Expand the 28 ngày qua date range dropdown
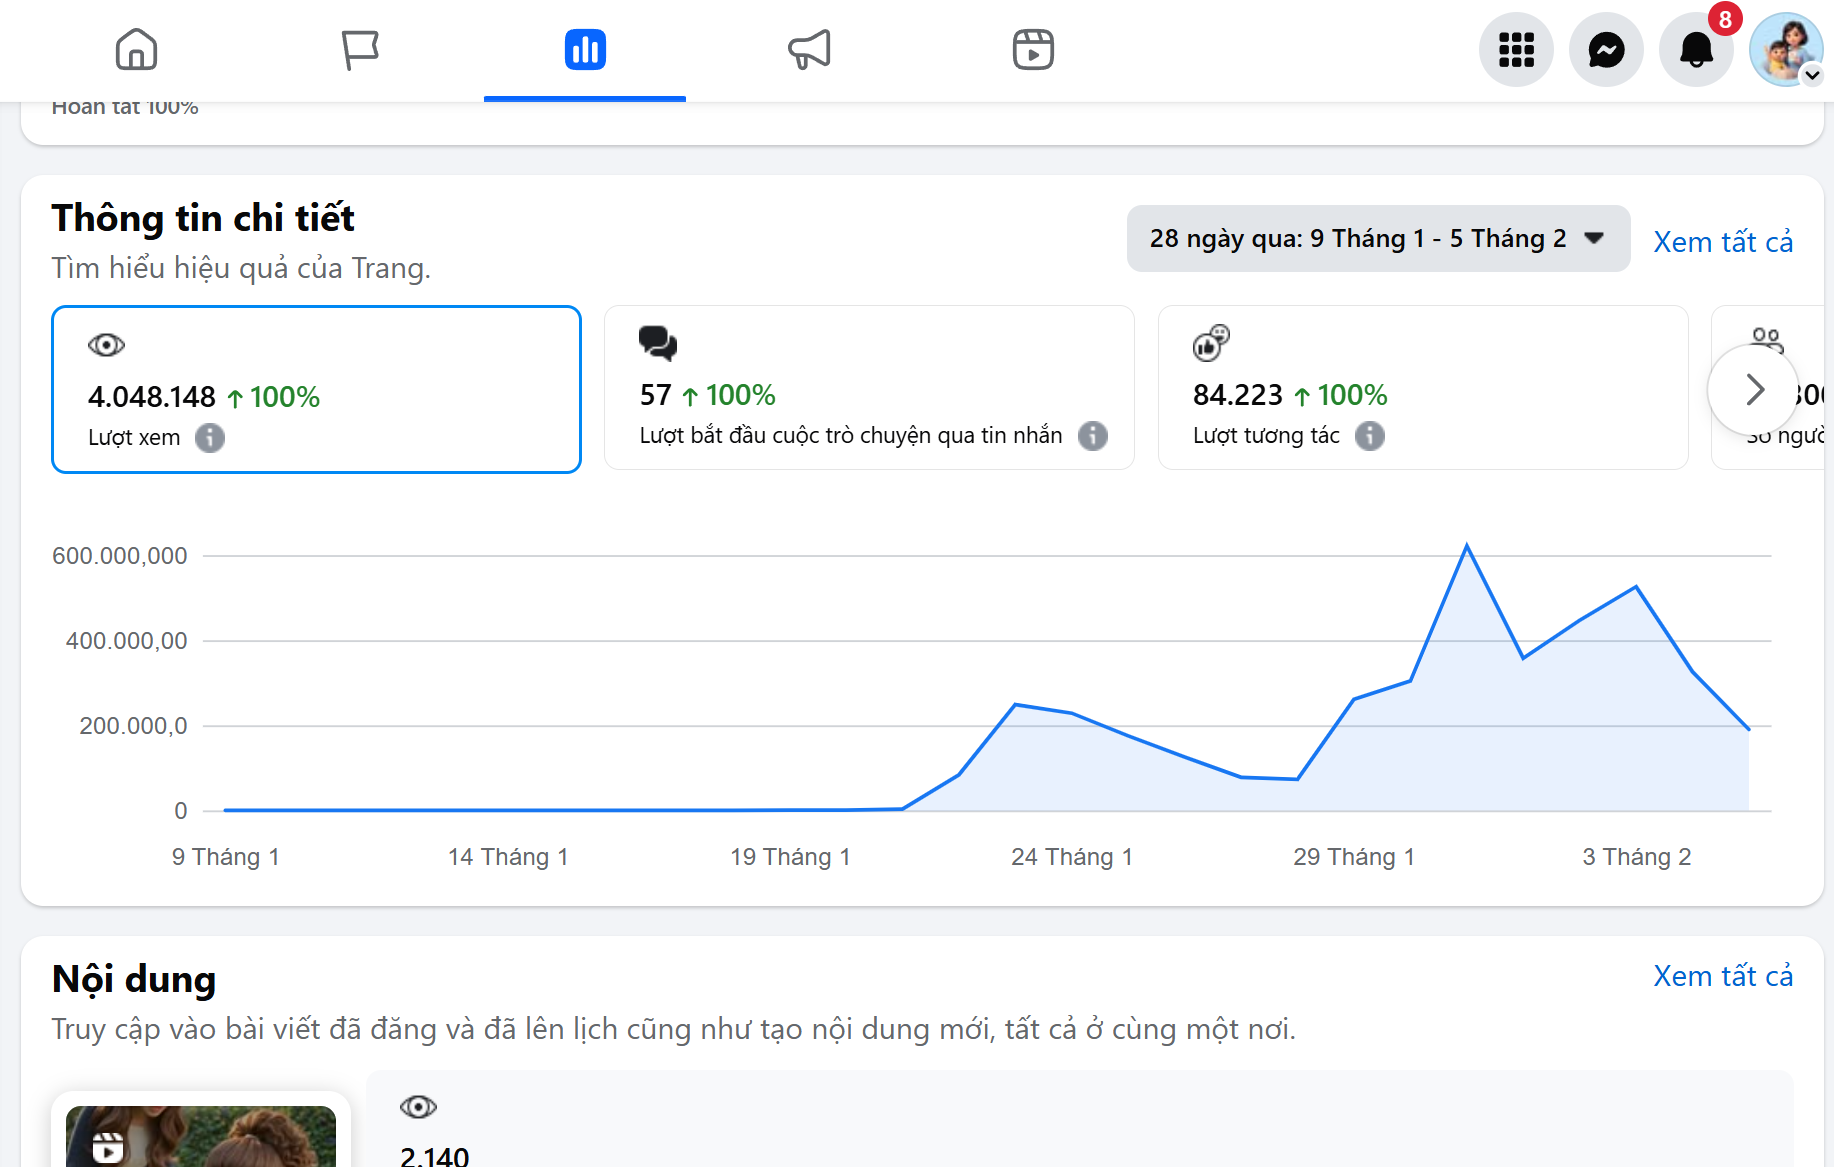The width and height of the screenshot is (1834, 1167). pyautogui.click(x=1377, y=239)
